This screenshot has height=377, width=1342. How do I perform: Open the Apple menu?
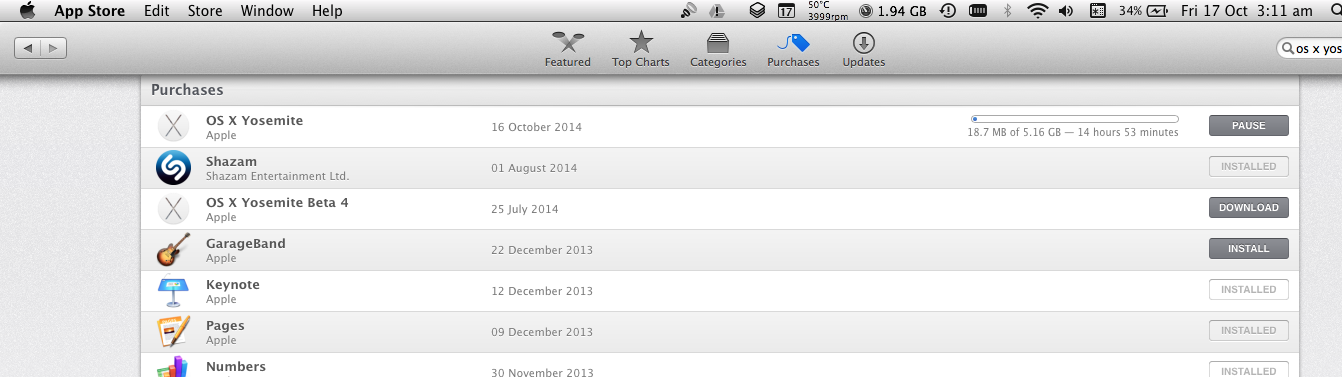27,11
